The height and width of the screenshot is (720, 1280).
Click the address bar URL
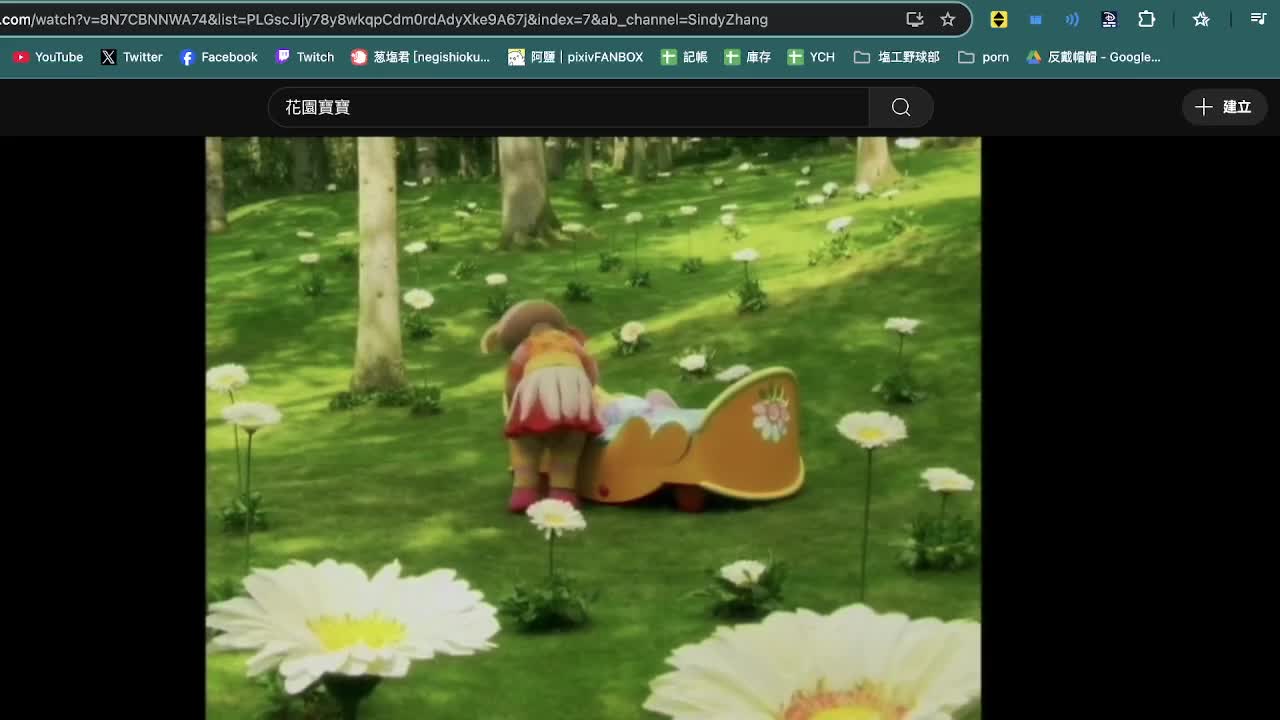point(384,19)
